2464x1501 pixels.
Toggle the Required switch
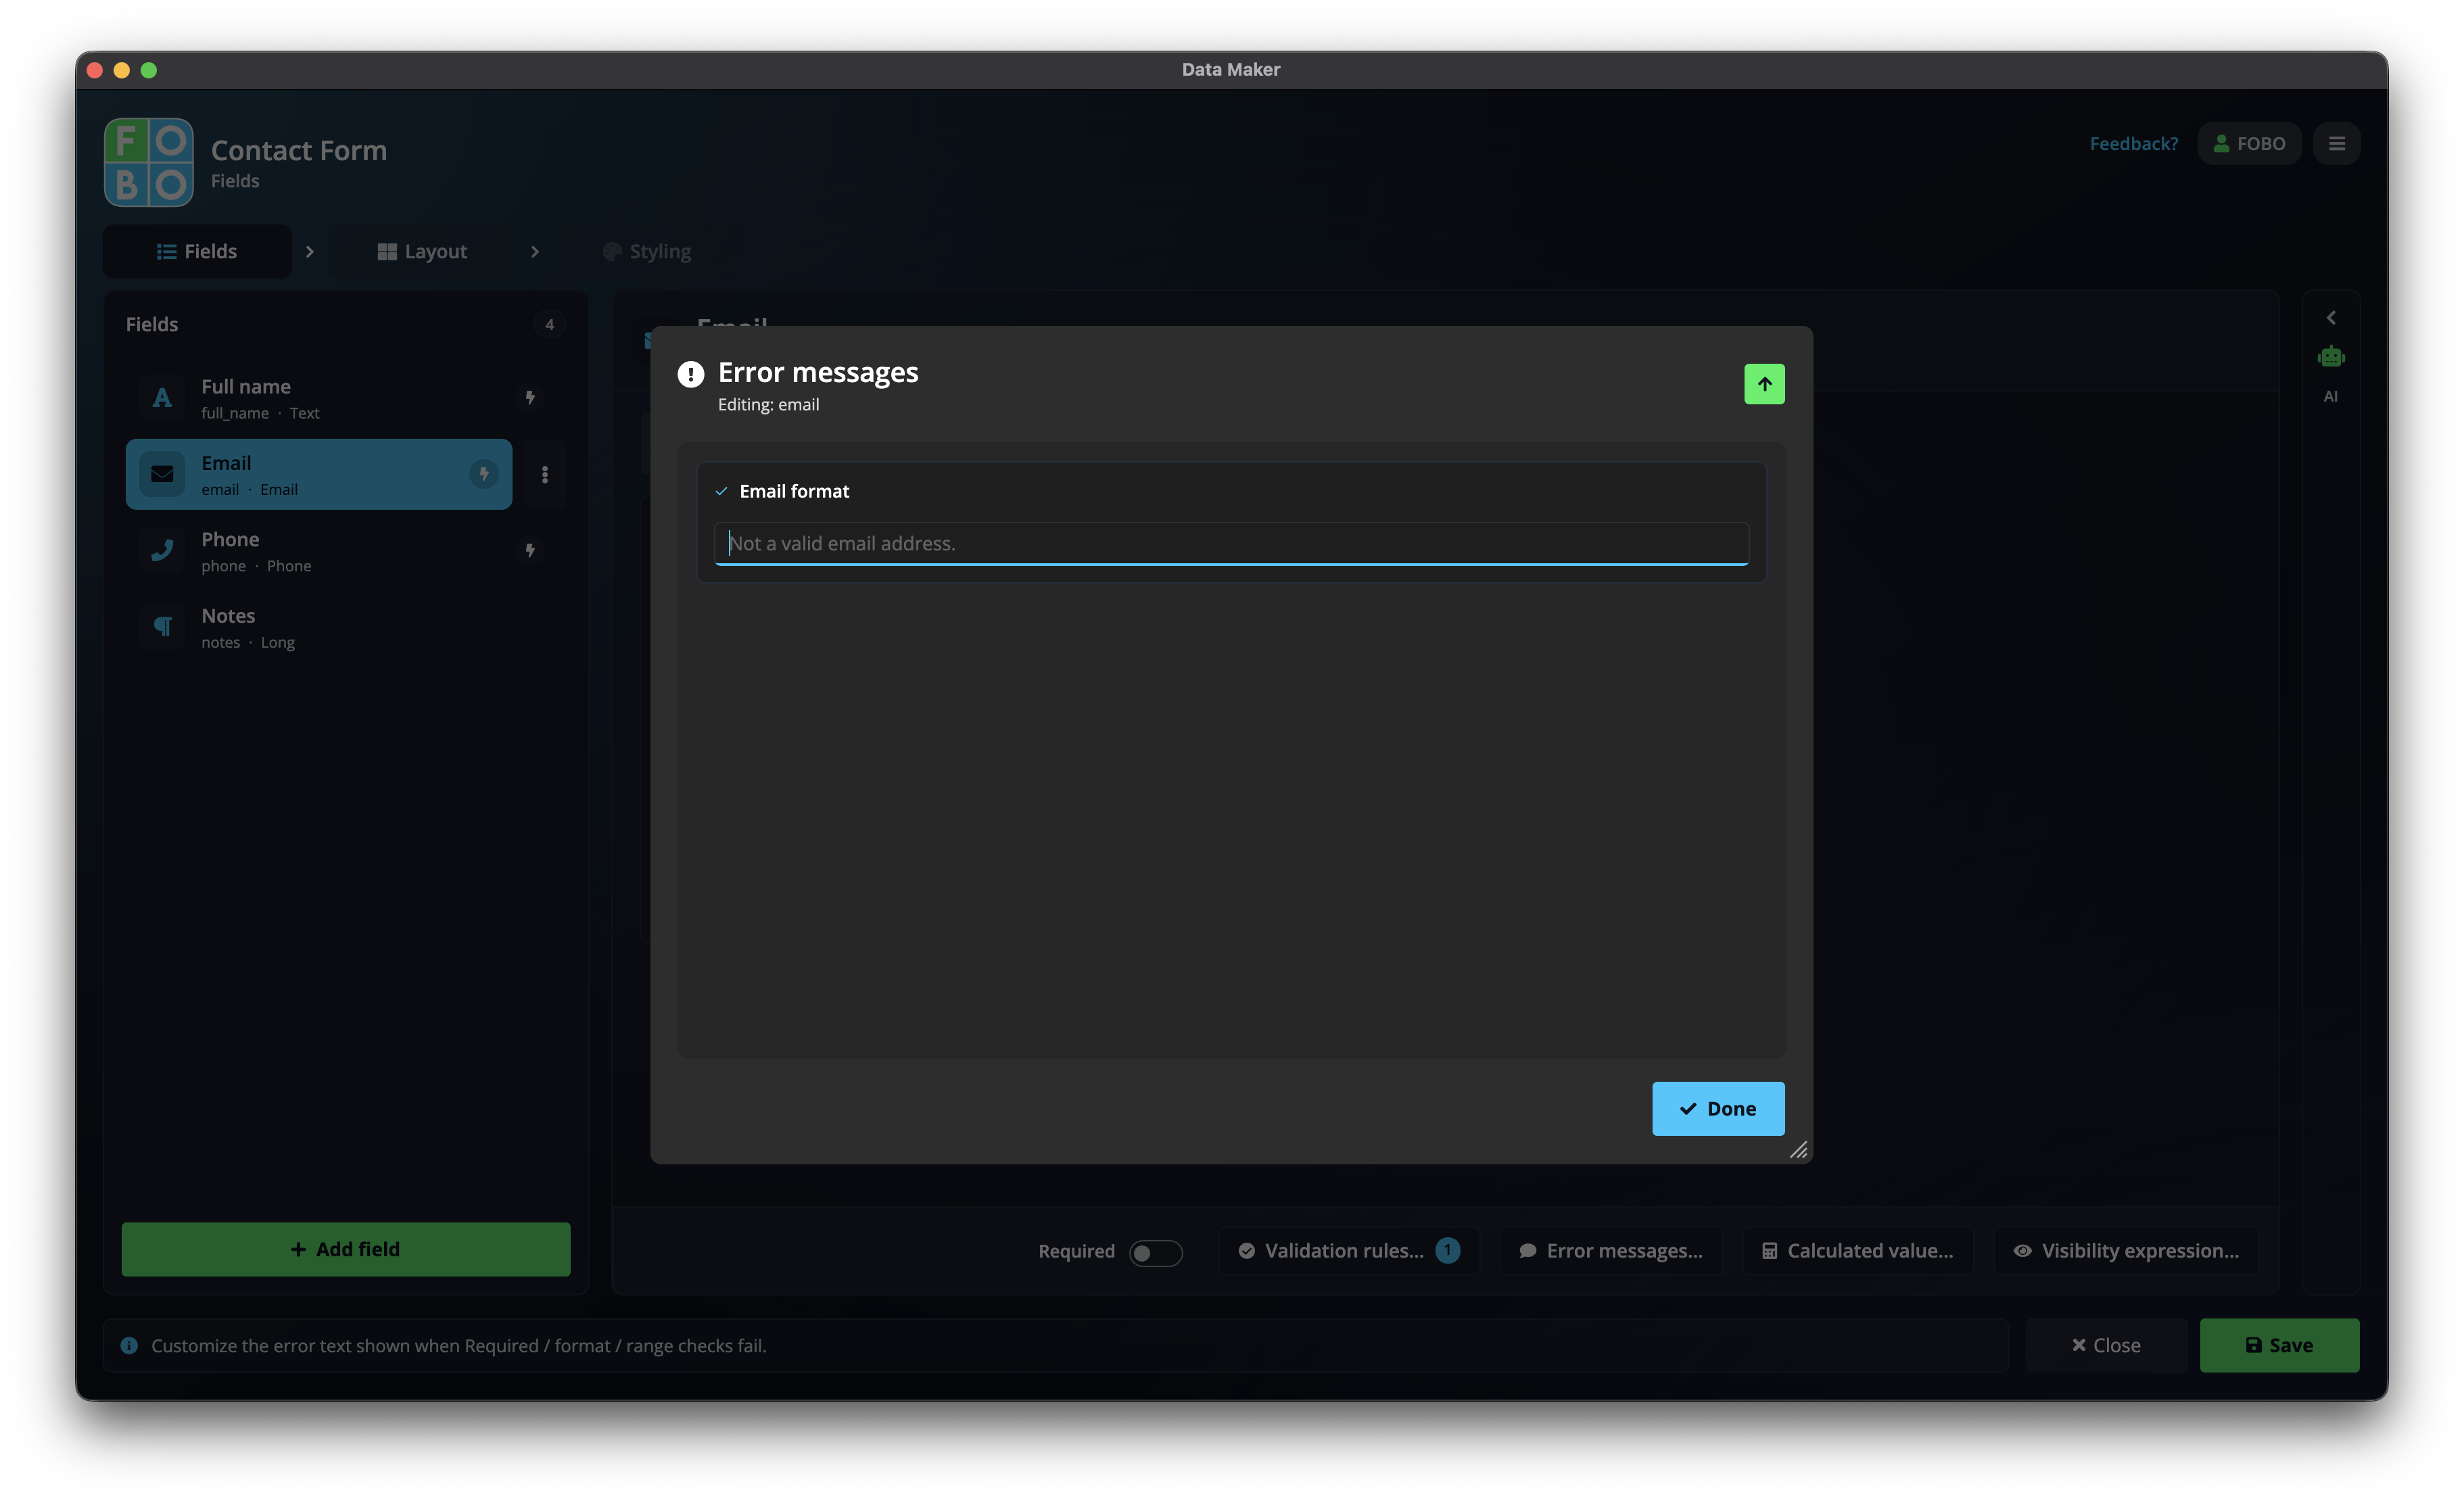[1155, 1252]
